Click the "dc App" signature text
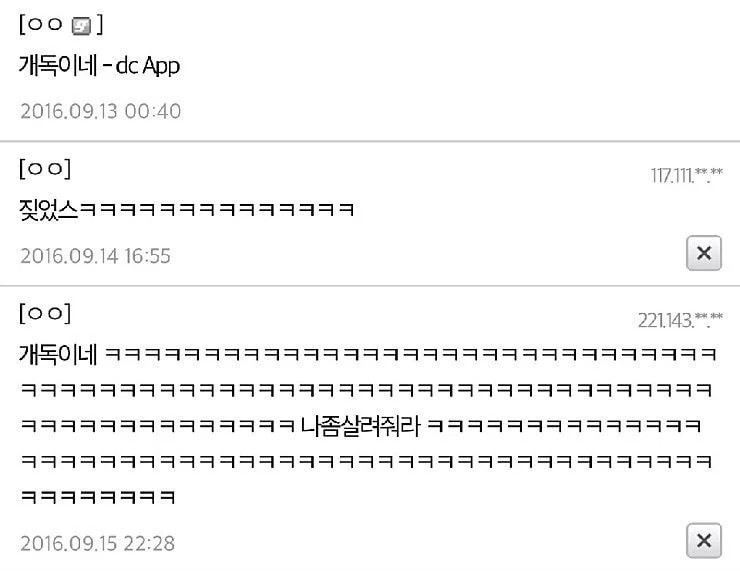Viewport: 740px width, 571px height. [148, 66]
